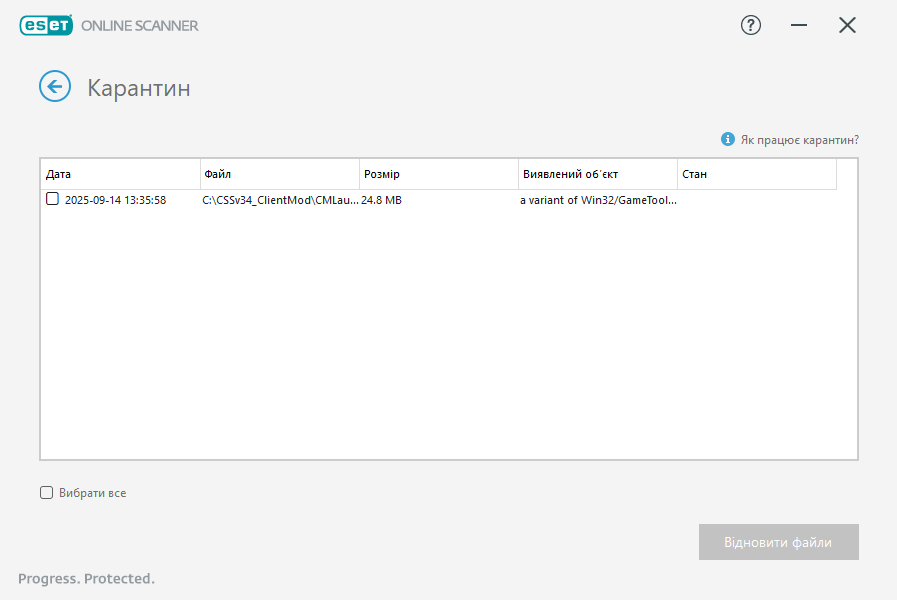Click the blue info icon near the quarantine link
Viewport: 897px width, 600px height.
pyautogui.click(x=728, y=140)
